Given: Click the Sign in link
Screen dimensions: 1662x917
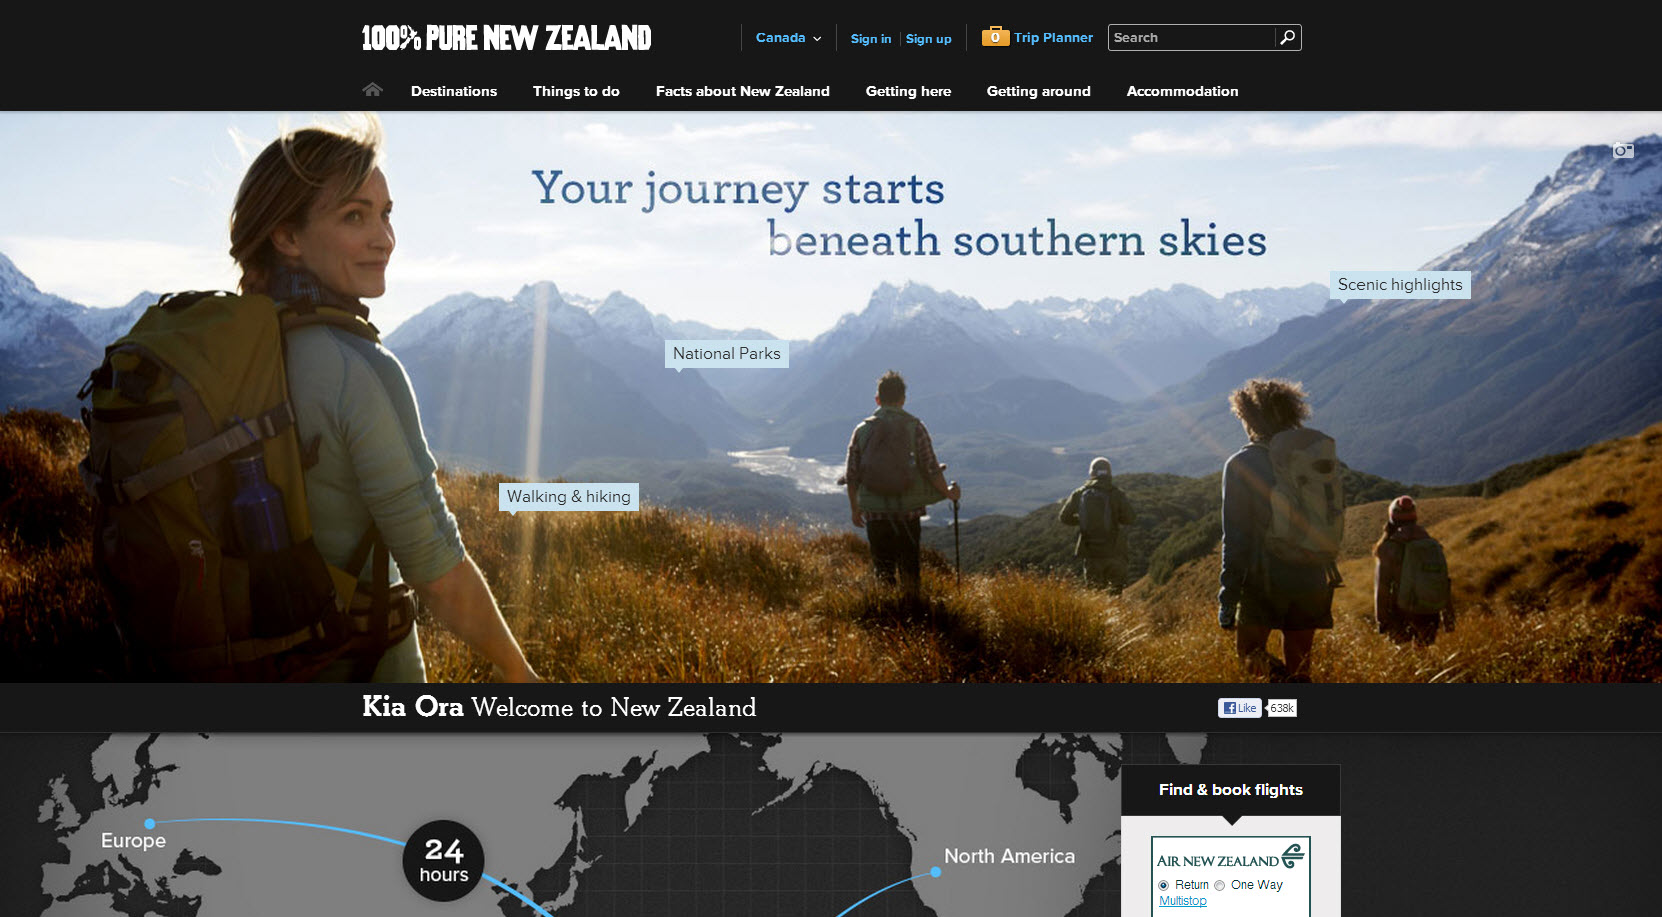Looking at the screenshot, I should pyautogui.click(x=871, y=39).
